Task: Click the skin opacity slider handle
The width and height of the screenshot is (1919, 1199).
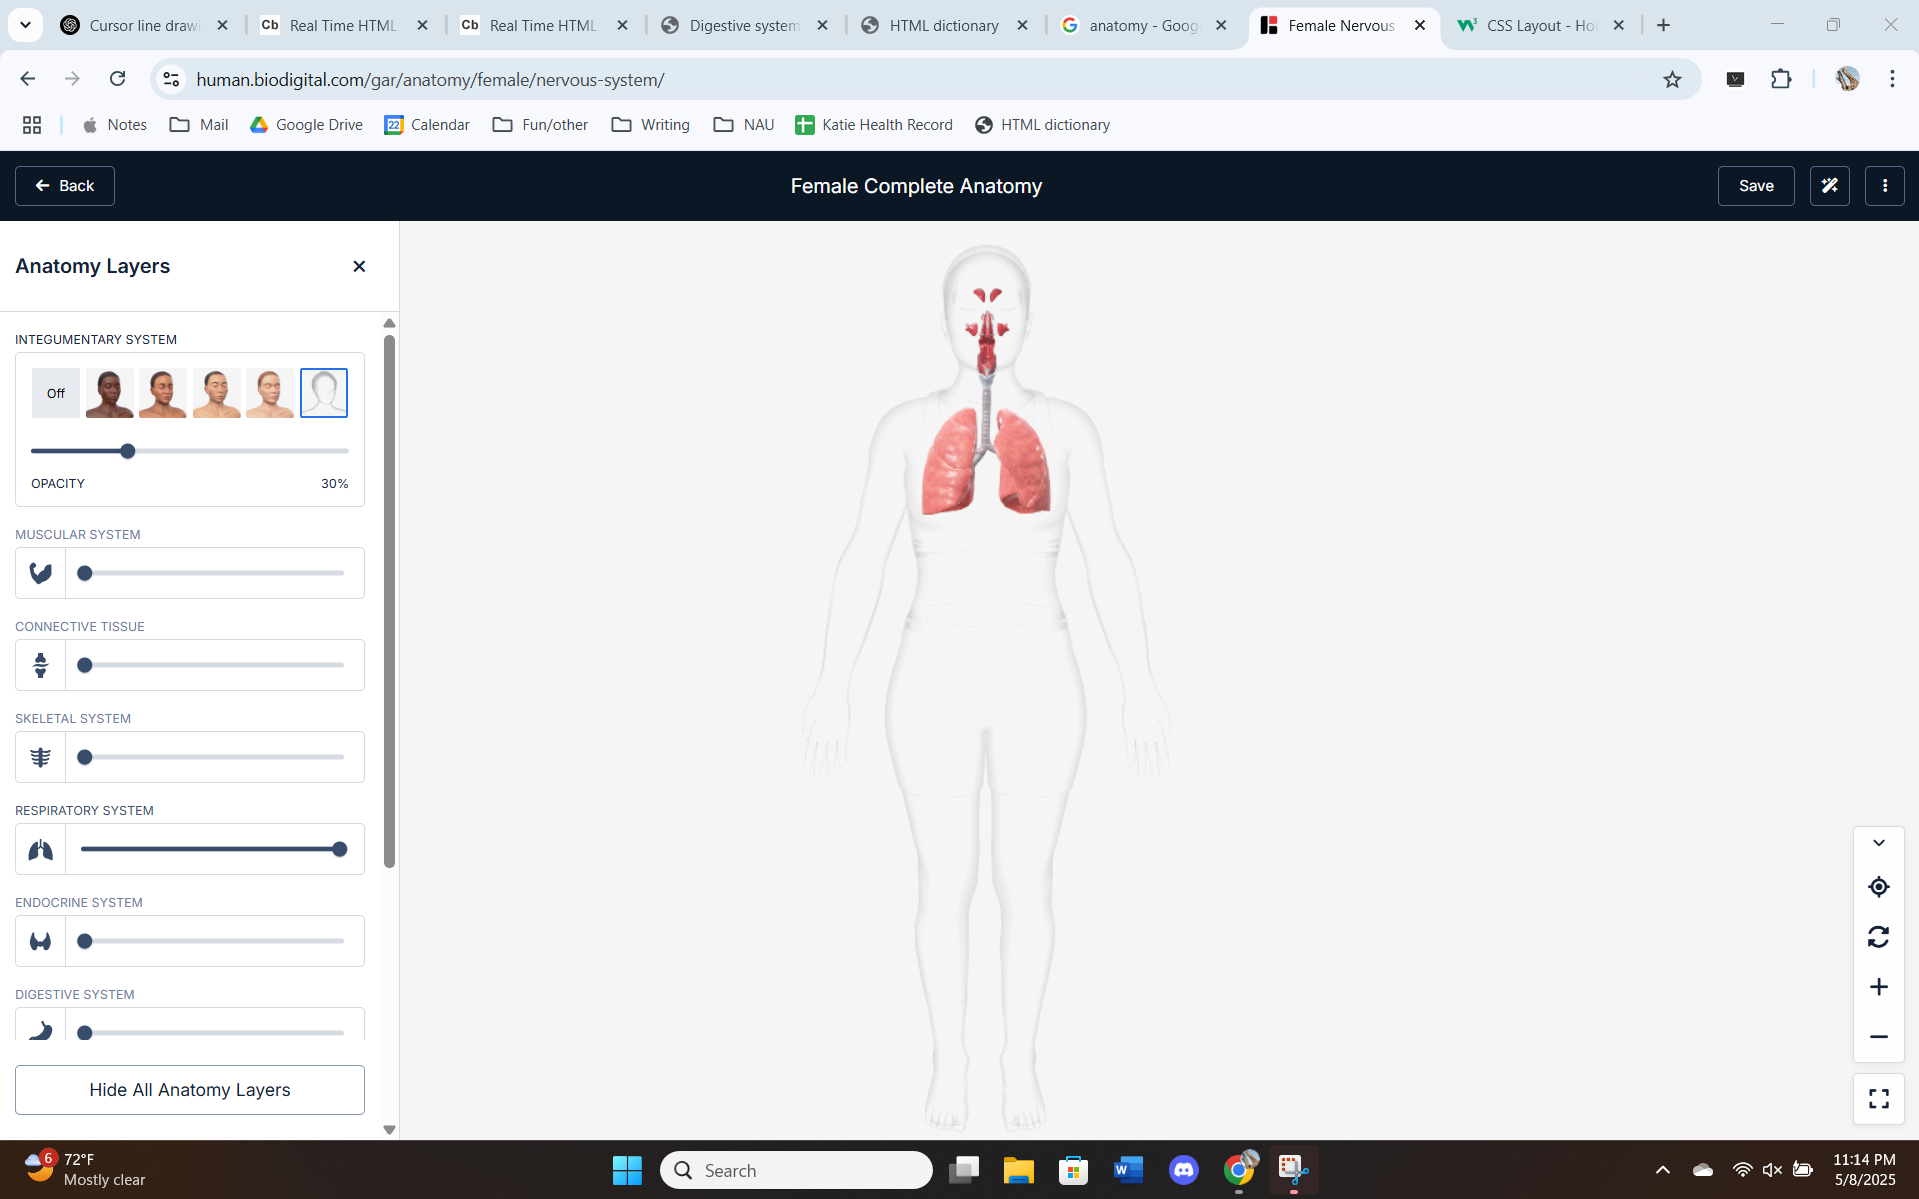Action: (x=128, y=451)
